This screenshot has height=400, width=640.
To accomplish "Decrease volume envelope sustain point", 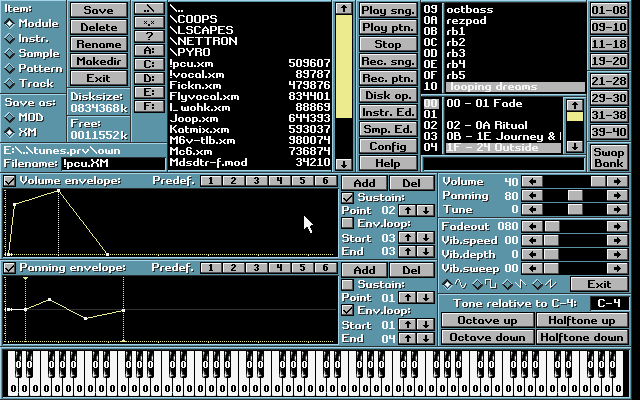I will [x=425, y=210].
